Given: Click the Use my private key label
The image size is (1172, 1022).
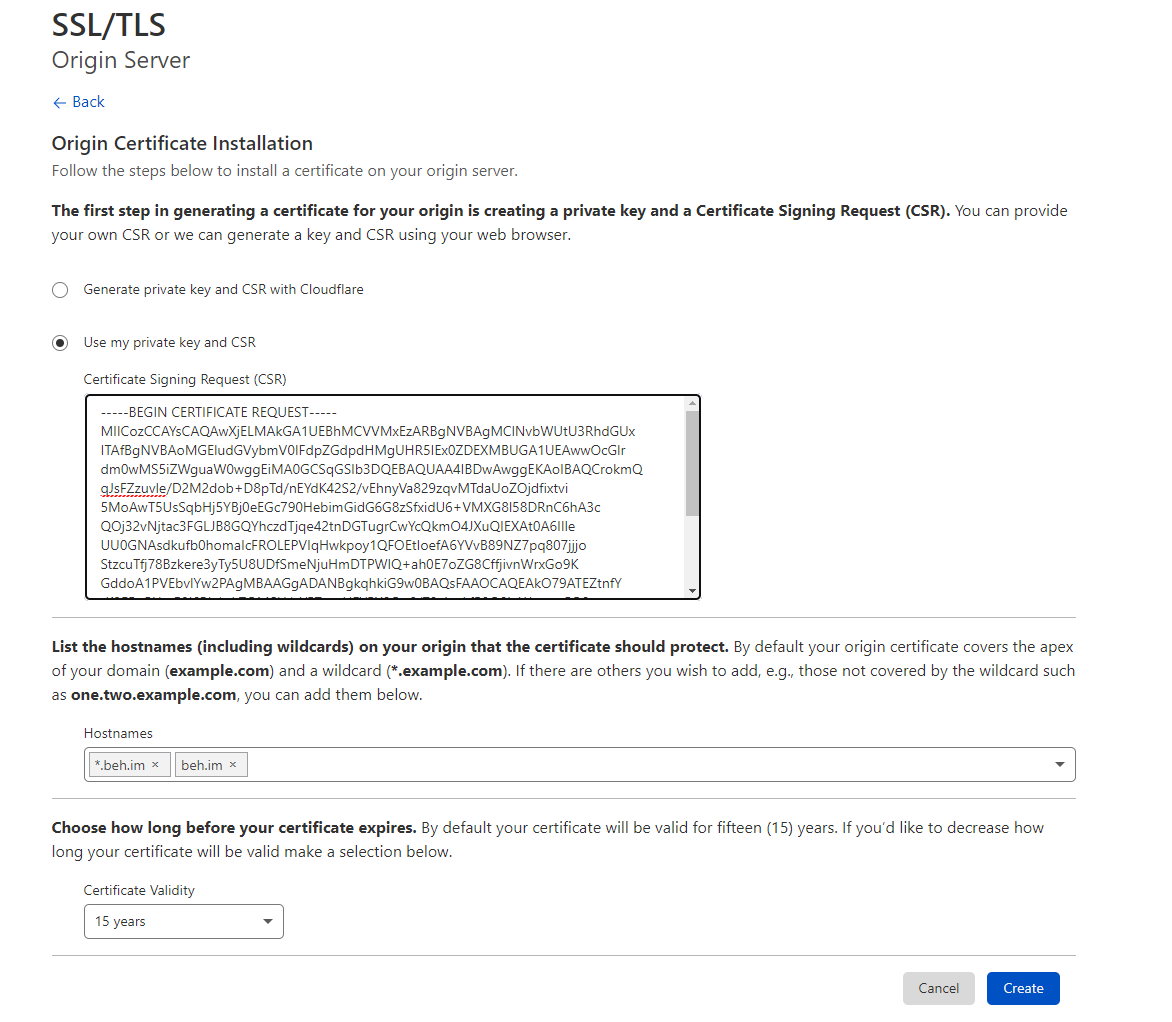Looking at the screenshot, I should click(169, 343).
